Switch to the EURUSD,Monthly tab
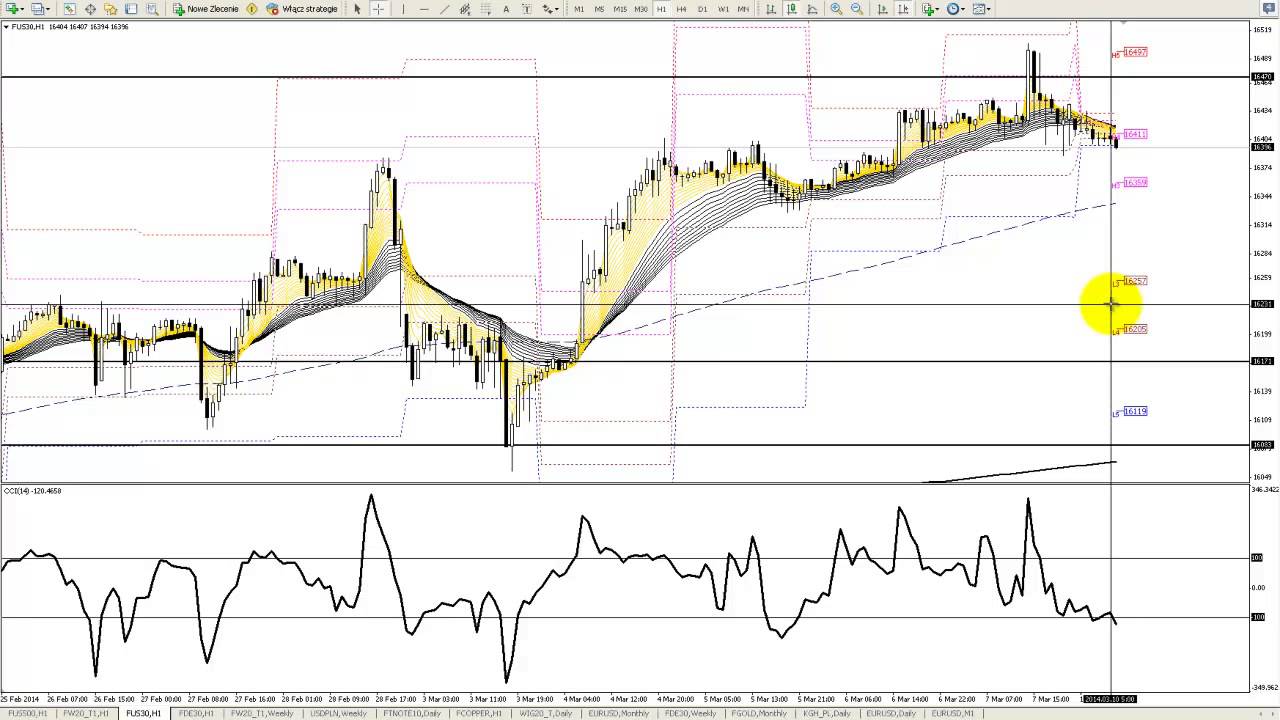The image size is (1280, 720). pyautogui.click(x=618, y=713)
